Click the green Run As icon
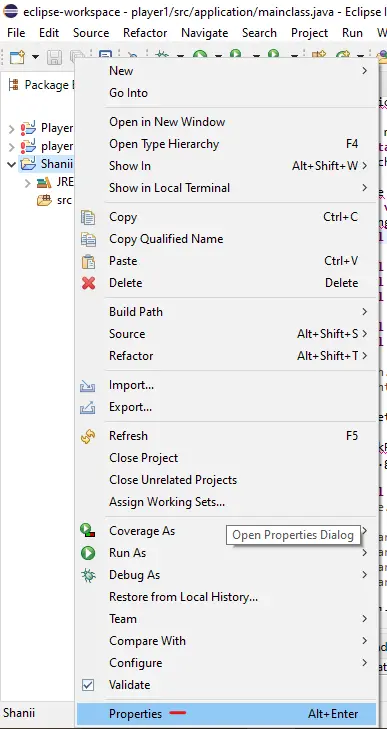This screenshot has height=729, width=387. [x=88, y=553]
